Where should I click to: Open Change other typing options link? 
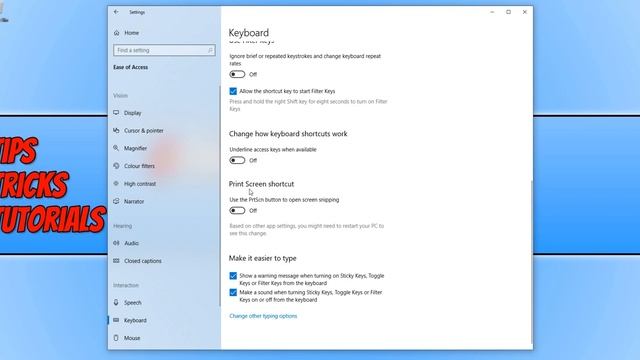[x=263, y=316]
